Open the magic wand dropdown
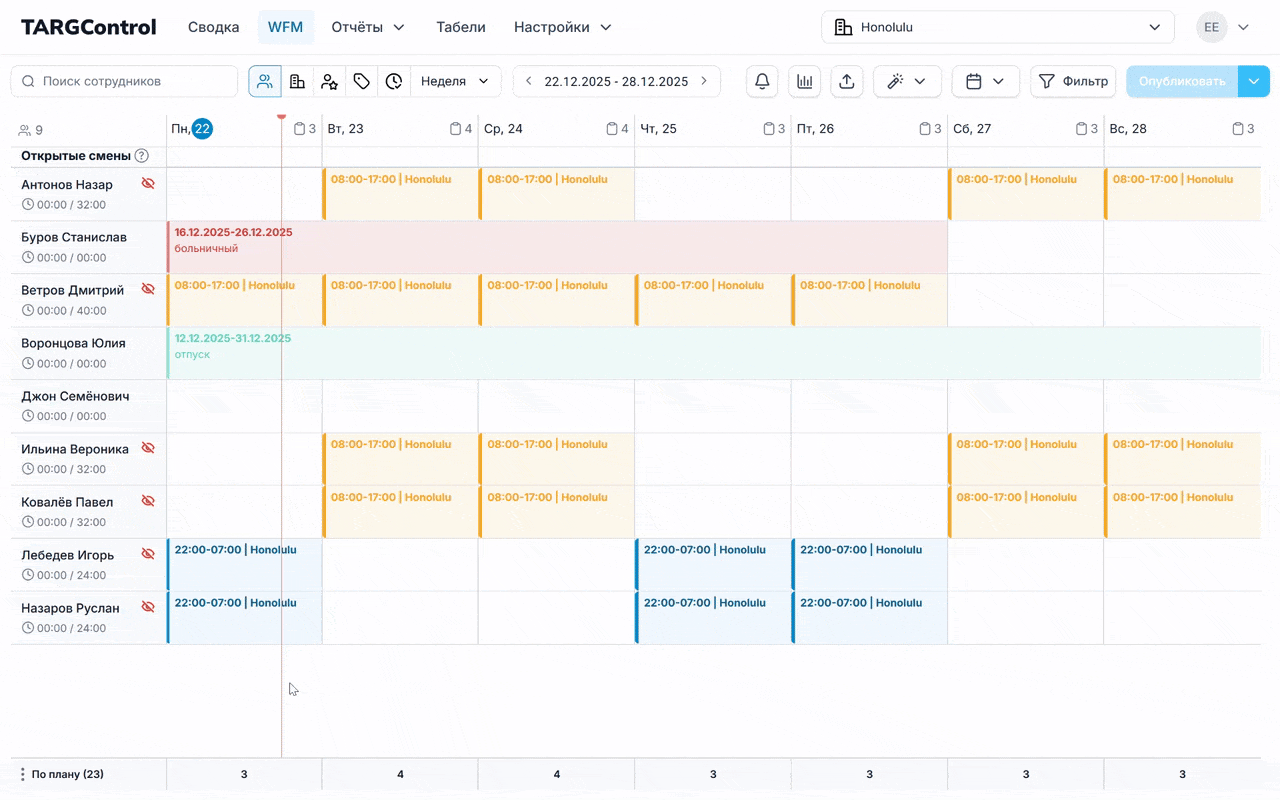 point(907,81)
